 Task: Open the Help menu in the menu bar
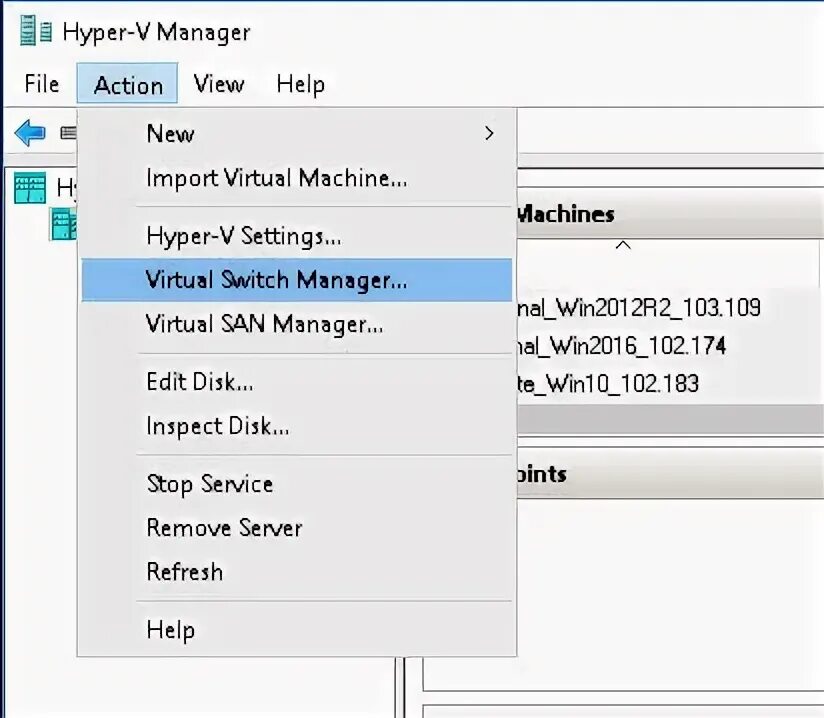click(301, 84)
